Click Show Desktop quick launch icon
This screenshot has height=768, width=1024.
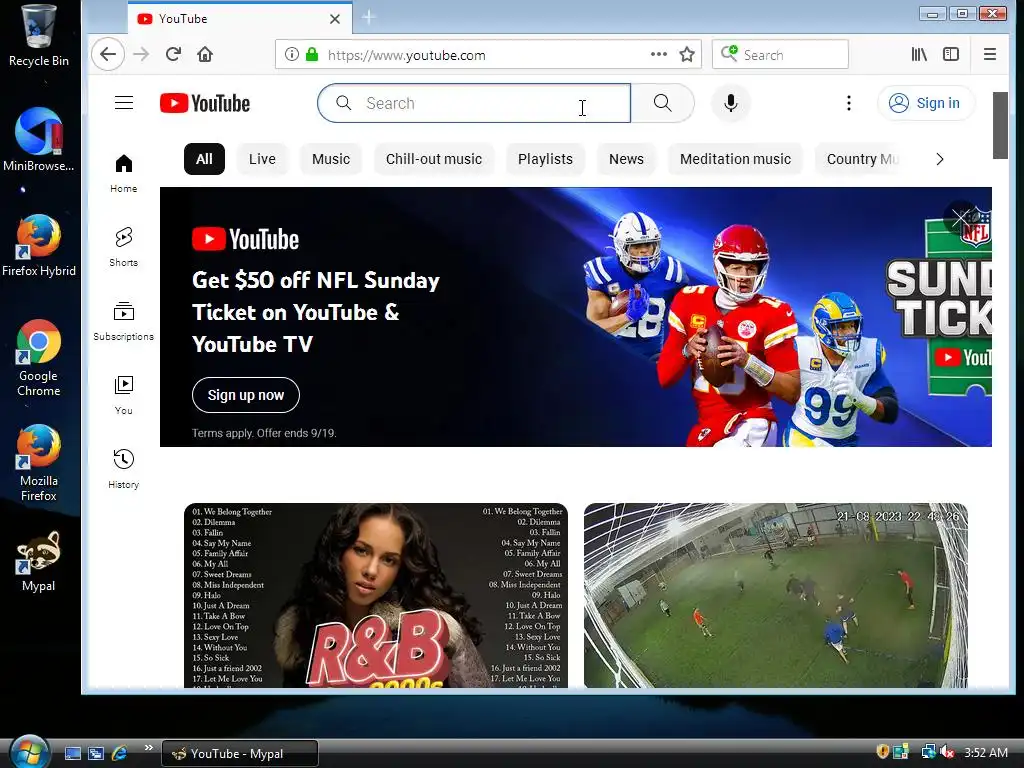pyautogui.click(x=72, y=753)
